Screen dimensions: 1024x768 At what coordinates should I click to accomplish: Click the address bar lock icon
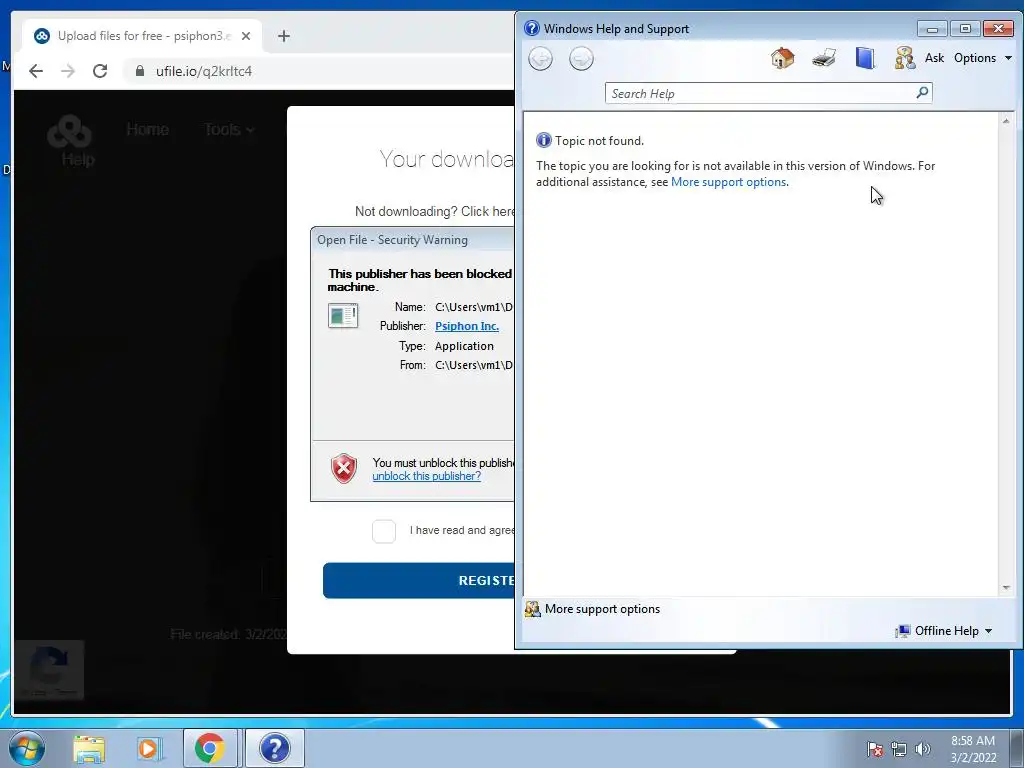pyautogui.click(x=139, y=71)
